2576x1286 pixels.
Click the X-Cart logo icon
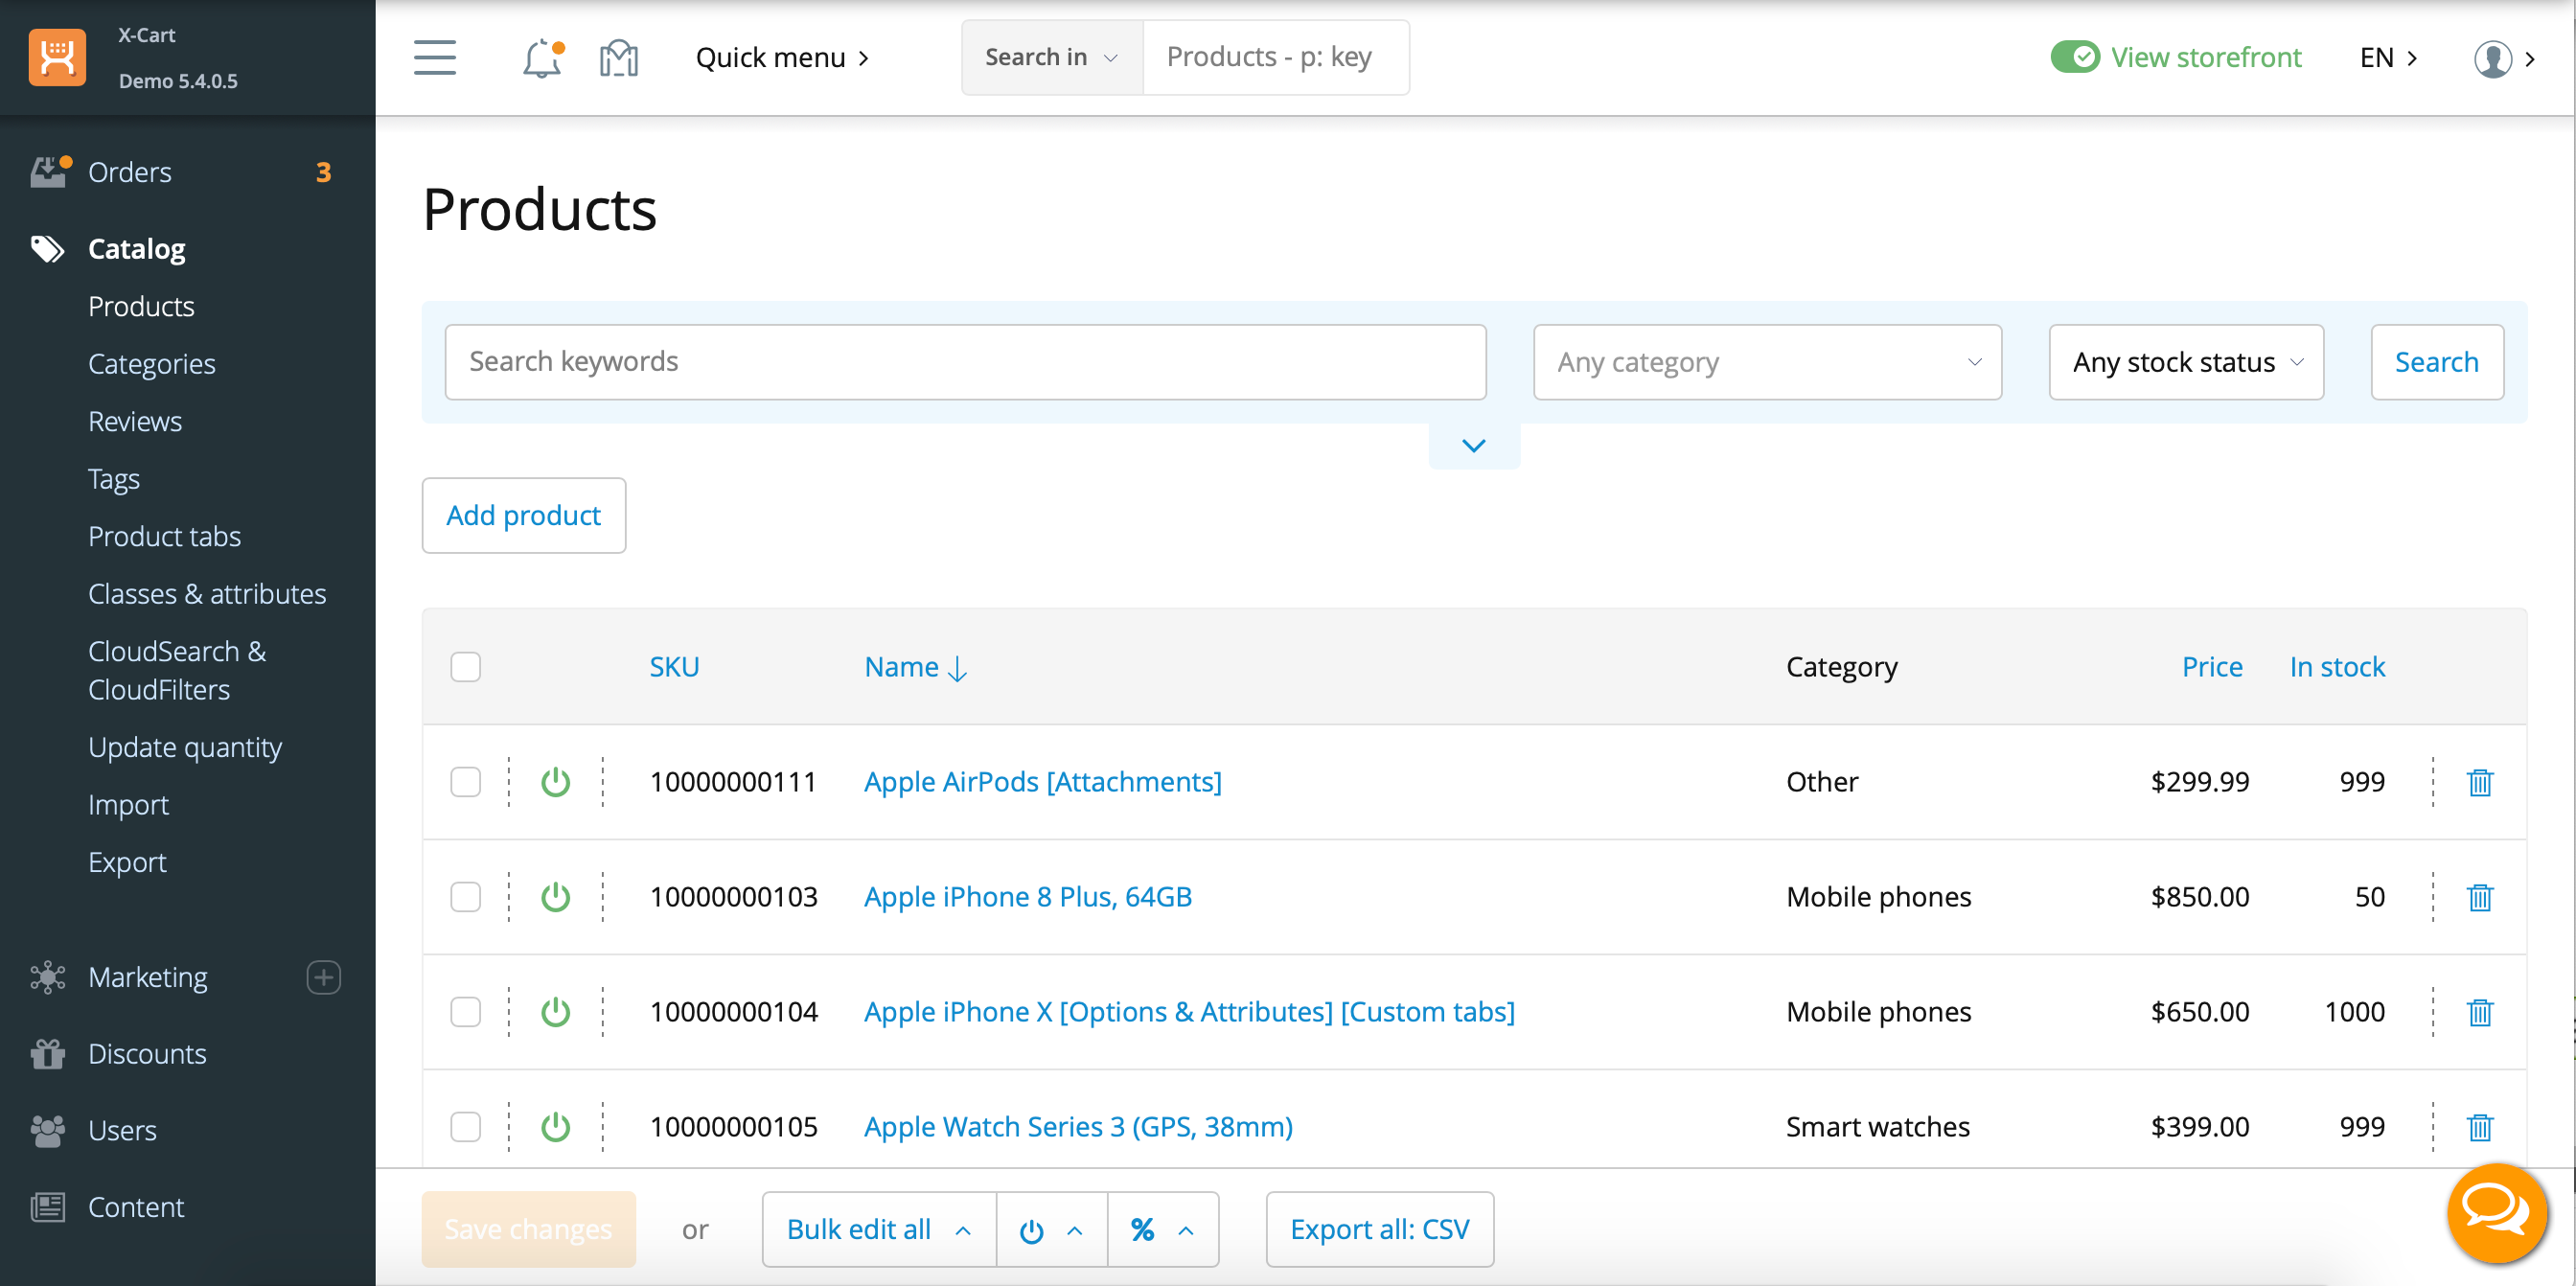pos(57,57)
